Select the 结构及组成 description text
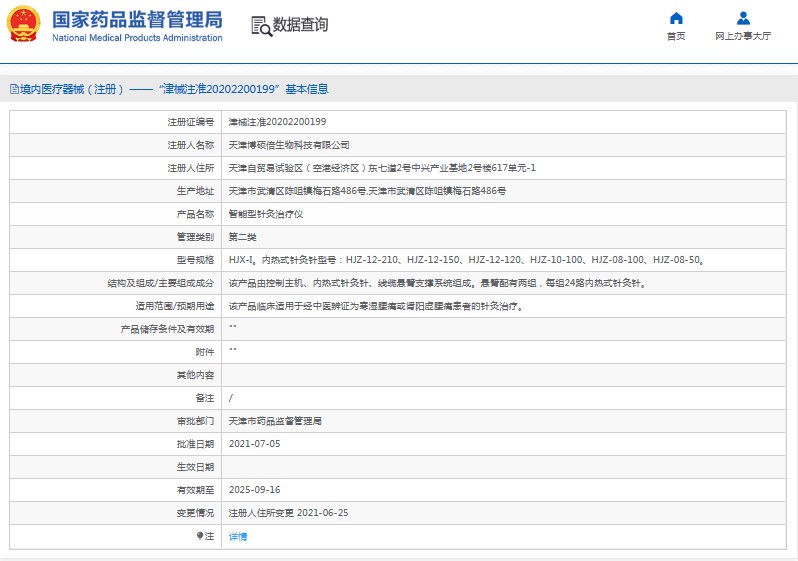Viewport: 798px width, 561px height. [437, 283]
